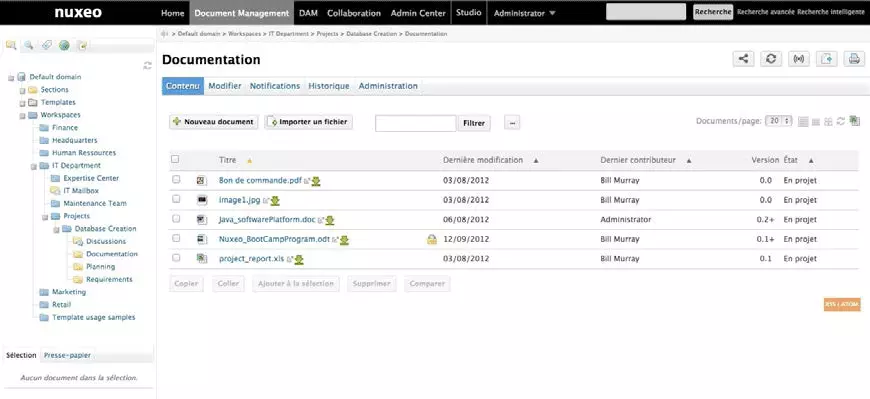Download Image1.jpg using green arrow icon
This screenshot has width=870, height=399.
click(275, 200)
